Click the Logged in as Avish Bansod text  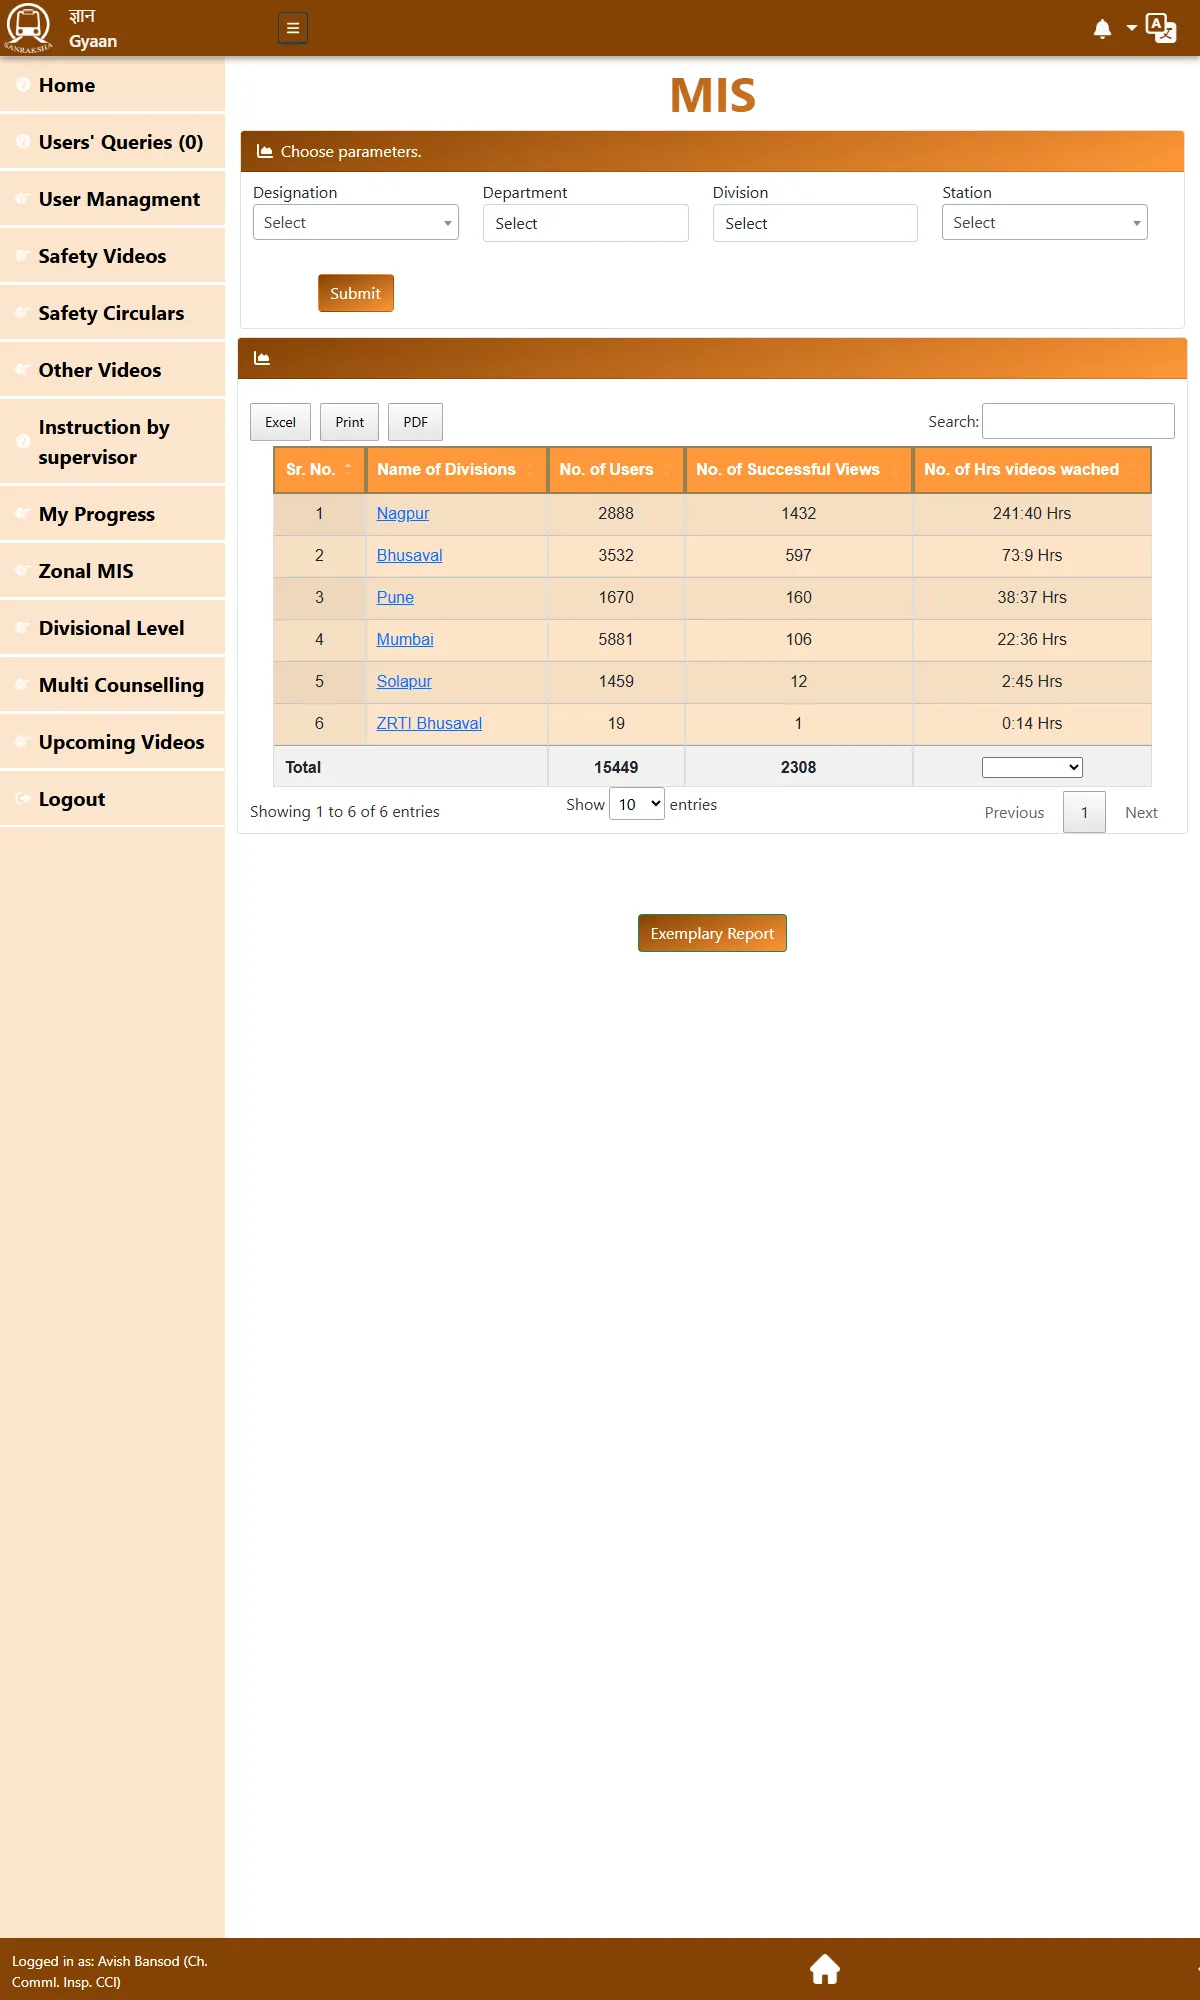tap(110, 1971)
